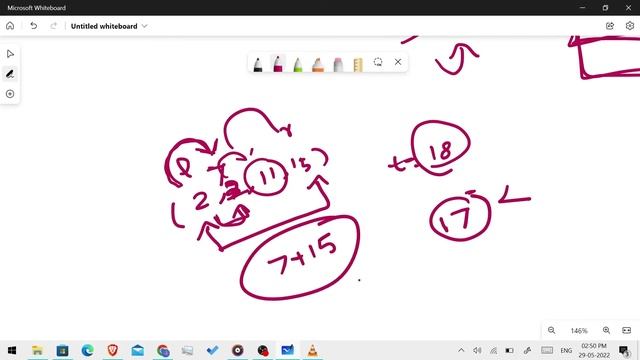
Task: Open Microsoft Store in the taskbar
Action: click(x=62, y=350)
